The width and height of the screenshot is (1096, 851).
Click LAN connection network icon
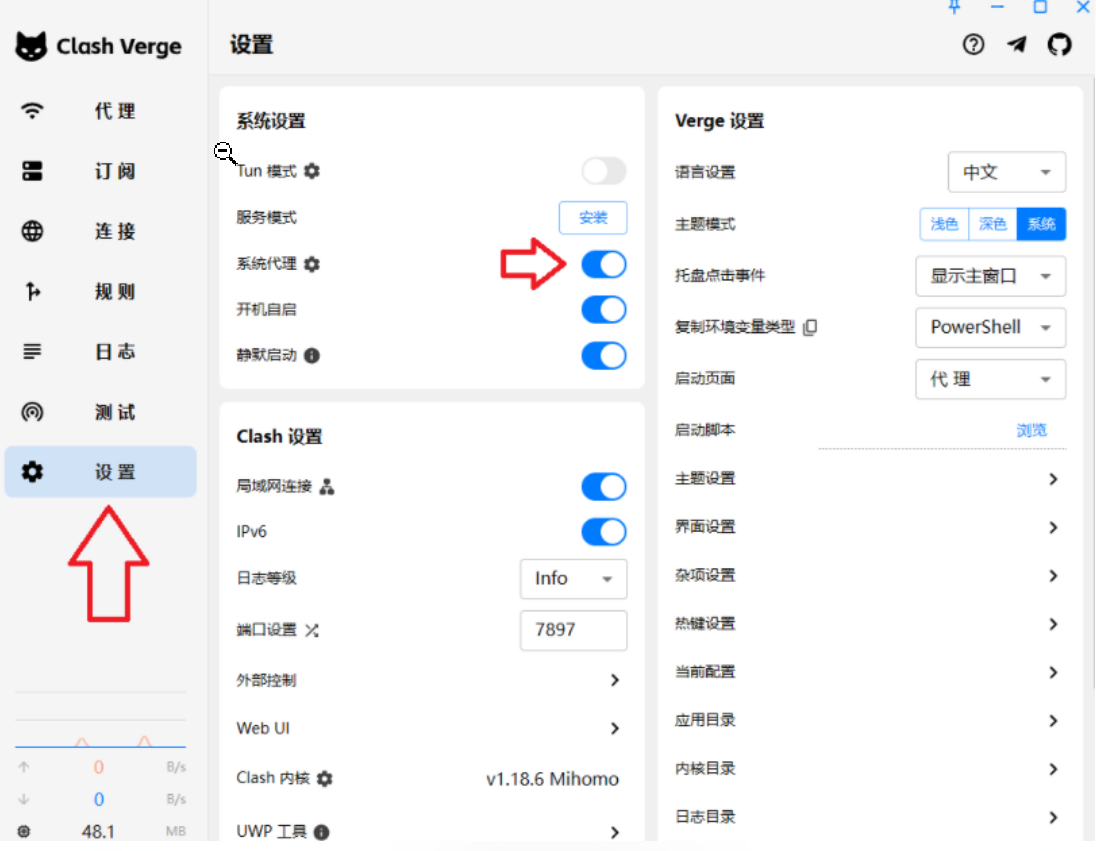click(326, 487)
